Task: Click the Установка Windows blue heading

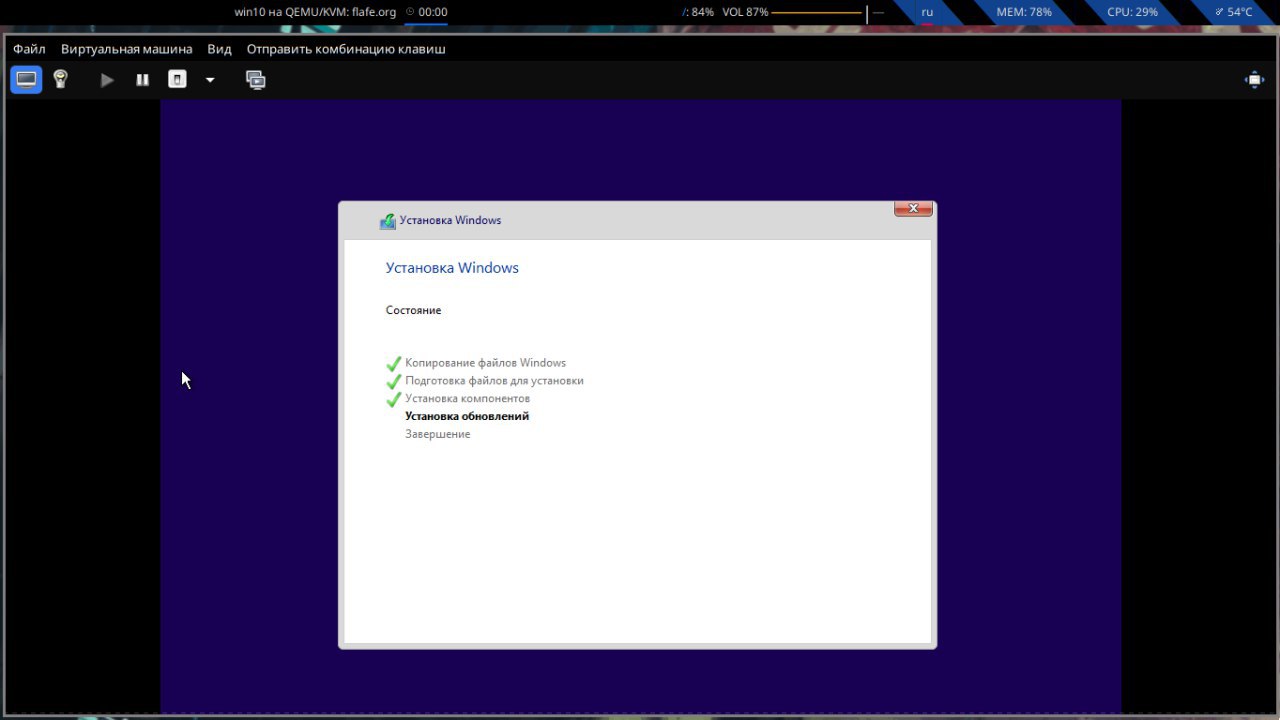Action: 452,268
